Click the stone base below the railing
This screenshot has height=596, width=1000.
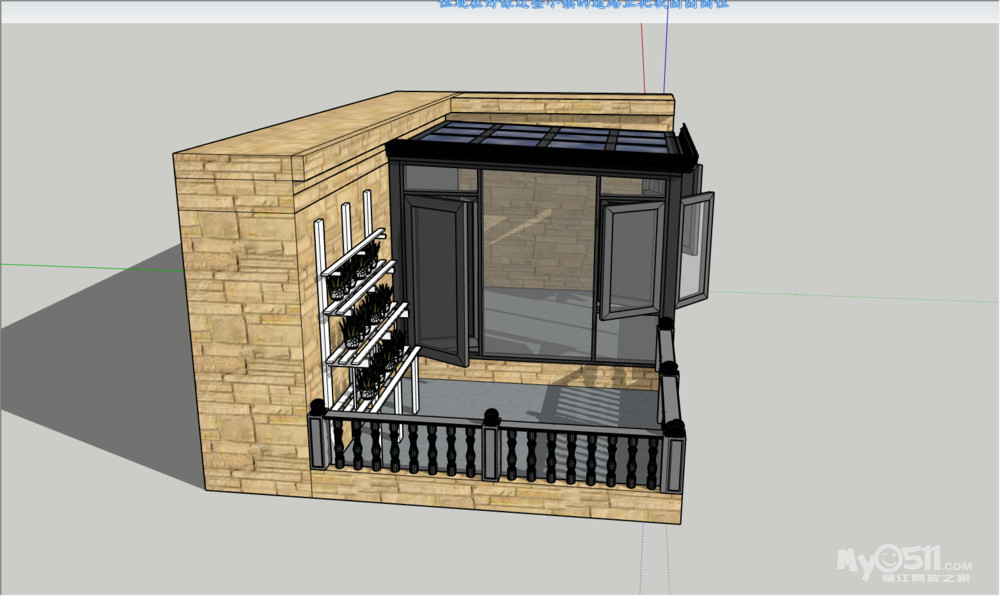tap(500, 497)
